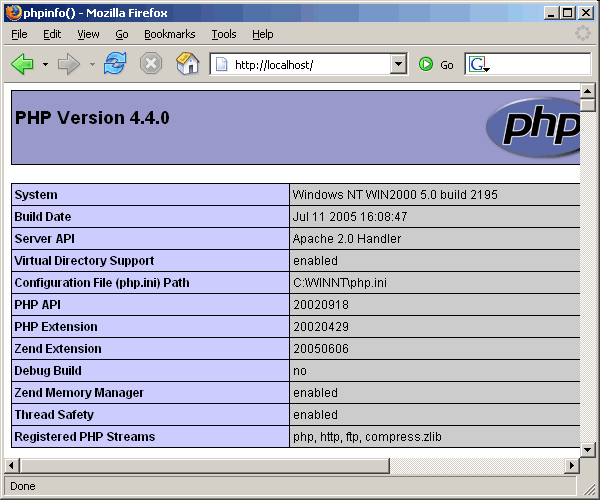The width and height of the screenshot is (600, 500).
Task: Click the http://localhost/ address field
Action: [x=308, y=65]
